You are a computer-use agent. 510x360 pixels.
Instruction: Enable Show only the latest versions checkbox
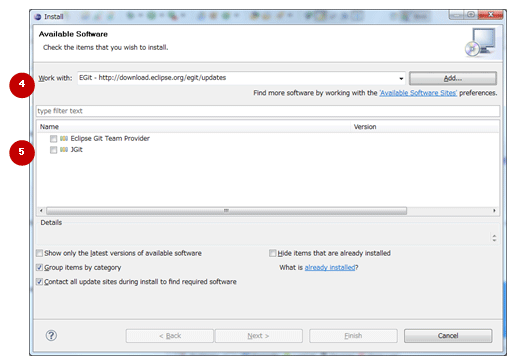(39, 253)
